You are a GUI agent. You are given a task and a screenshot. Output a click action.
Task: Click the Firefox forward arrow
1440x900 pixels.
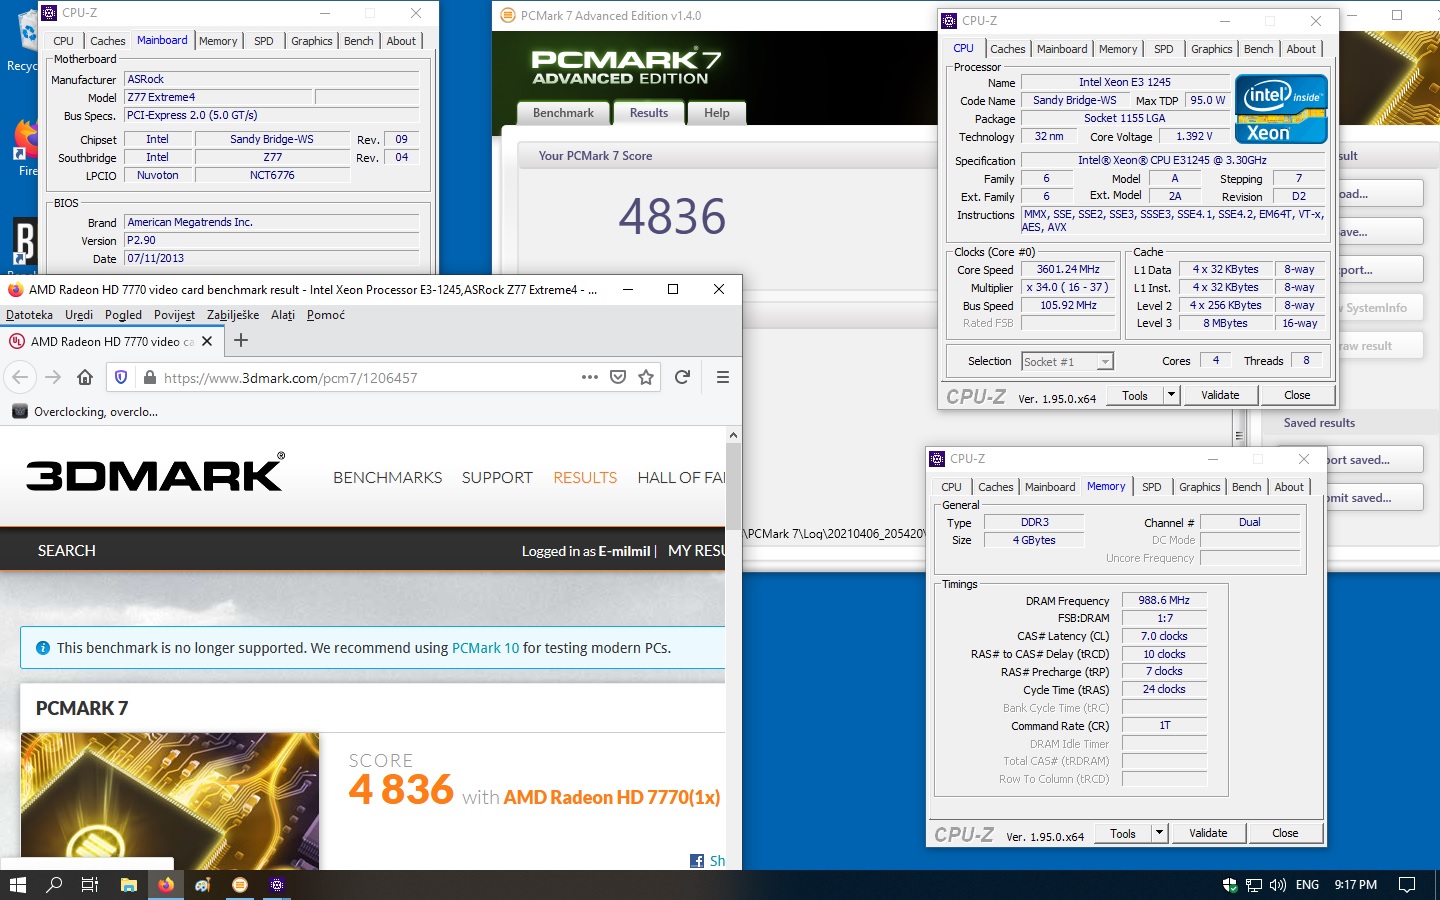pos(53,377)
